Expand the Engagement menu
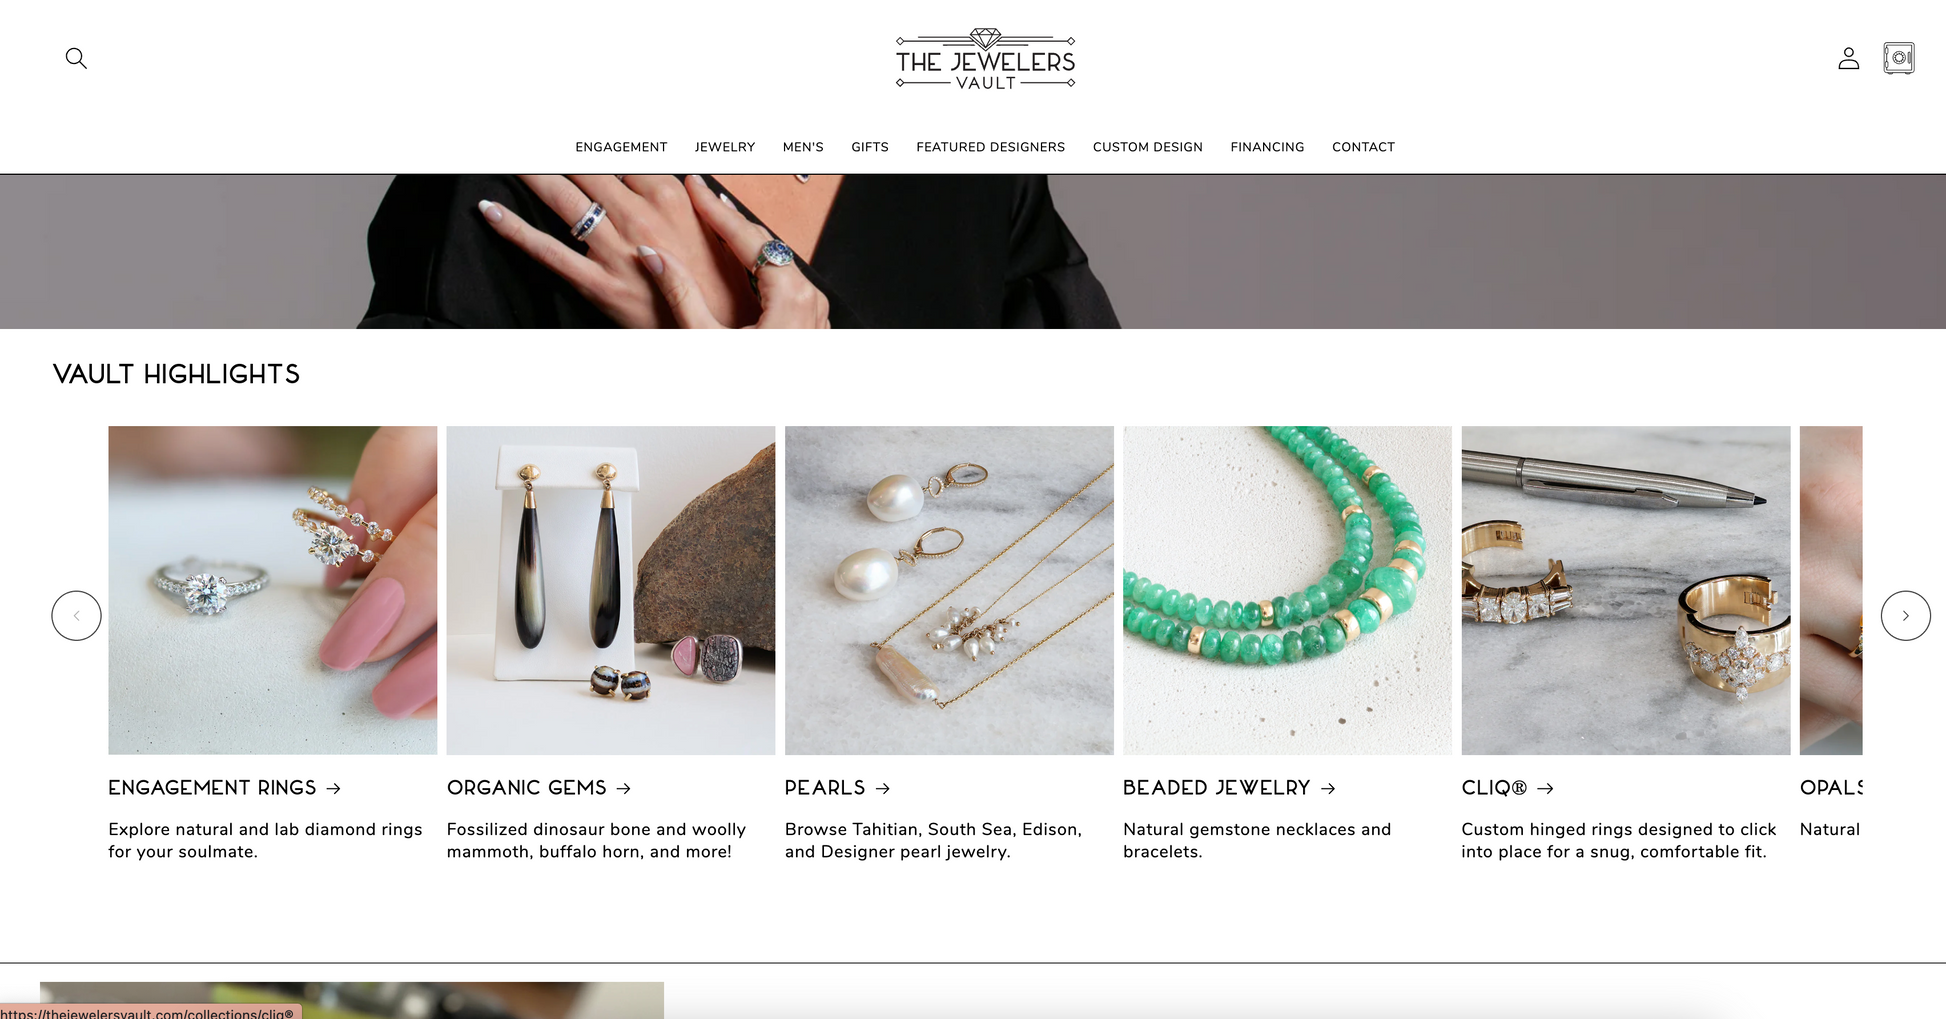Image resolution: width=1946 pixels, height=1019 pixels. tap(621, 147)
